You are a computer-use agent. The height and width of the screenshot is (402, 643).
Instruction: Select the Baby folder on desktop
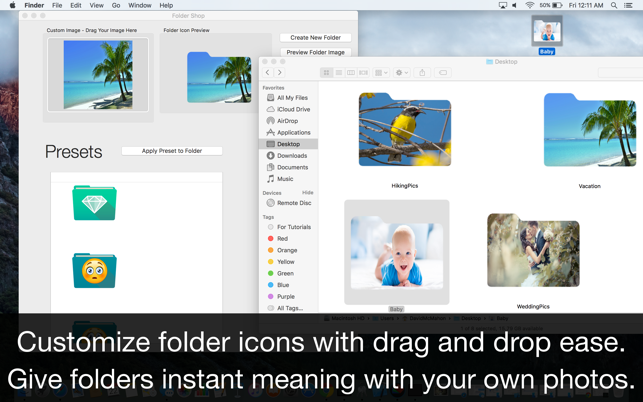[547, 30]
